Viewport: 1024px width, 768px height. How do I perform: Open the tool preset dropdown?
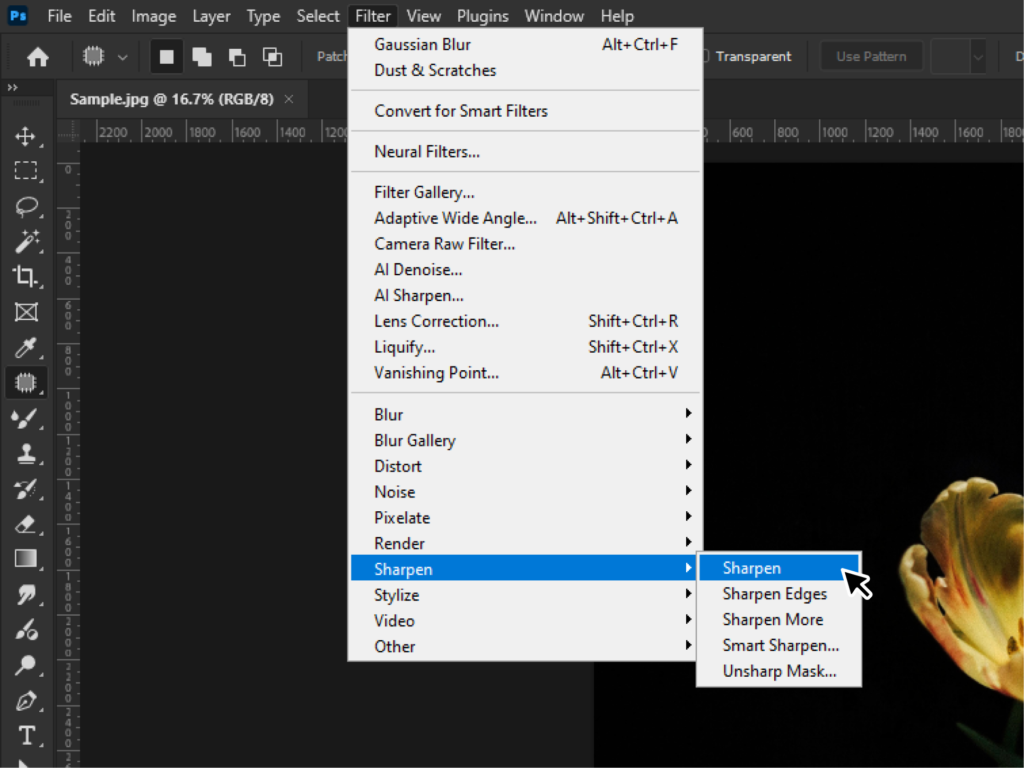[122, 57]
